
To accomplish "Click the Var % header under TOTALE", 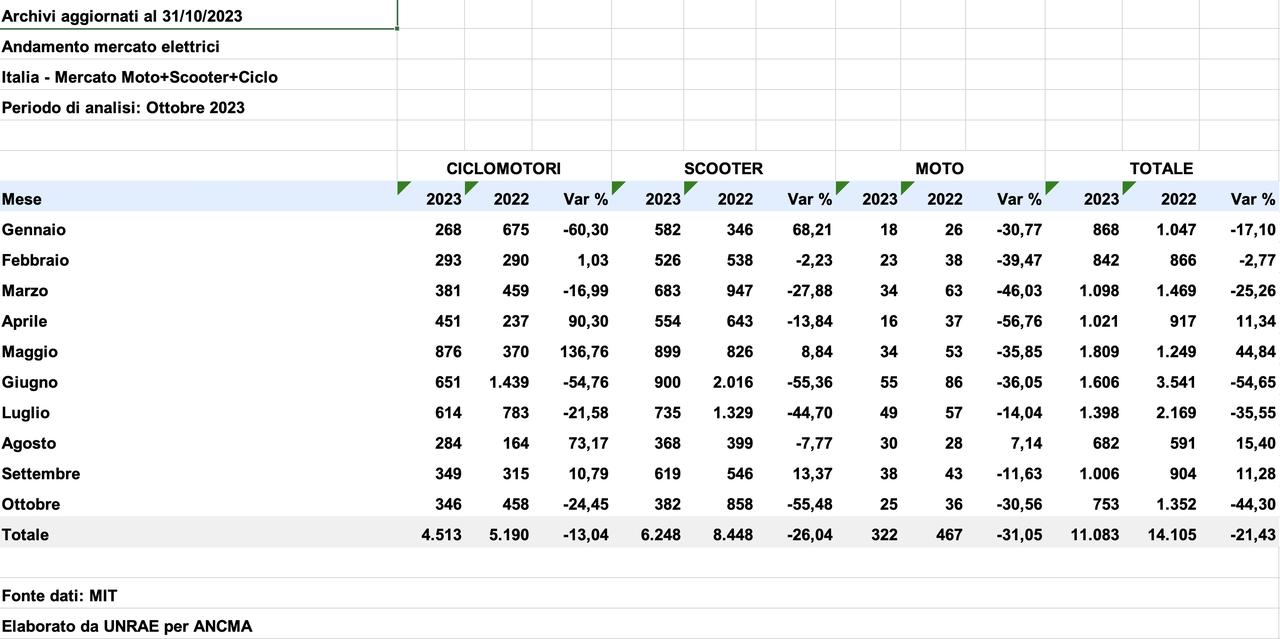I will (x=1240, y=199).
